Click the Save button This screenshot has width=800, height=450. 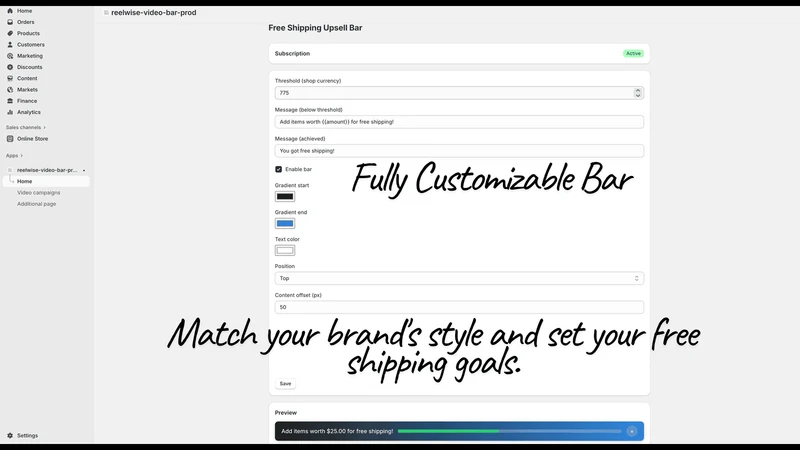pyautogui.click(x=285, y=384)
